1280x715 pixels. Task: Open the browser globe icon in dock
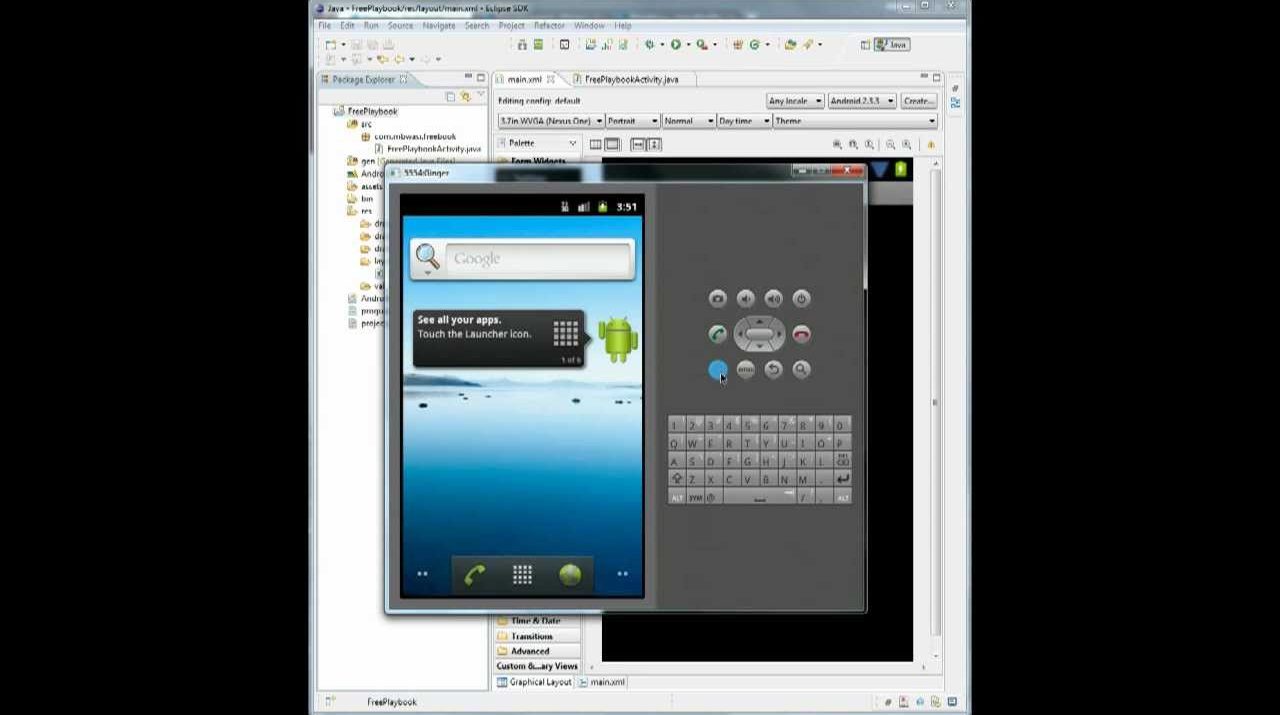click(570, 574)
